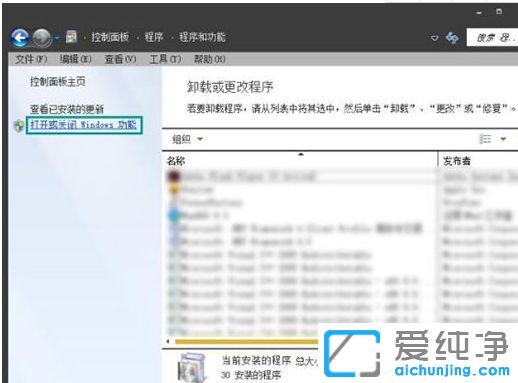Screen dimensions: 518x383
Task: Click the Back navigation arrow button
Action: click(20, 38)
